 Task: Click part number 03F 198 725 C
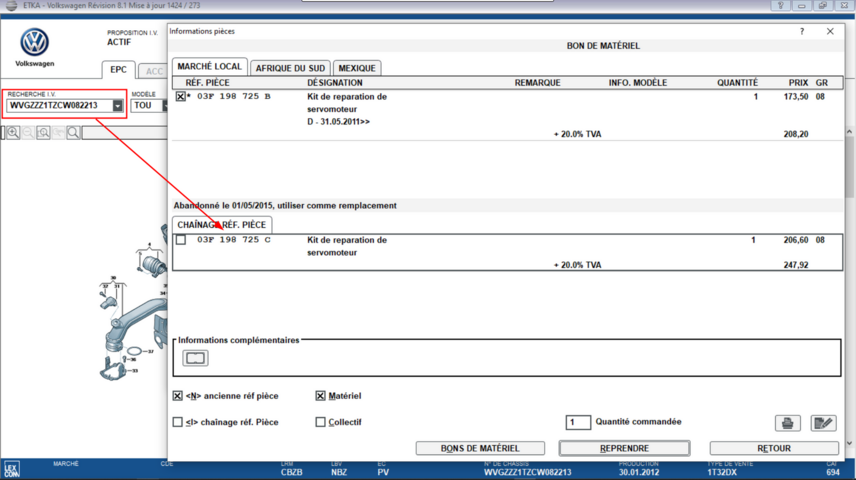(x=234, y=240)
